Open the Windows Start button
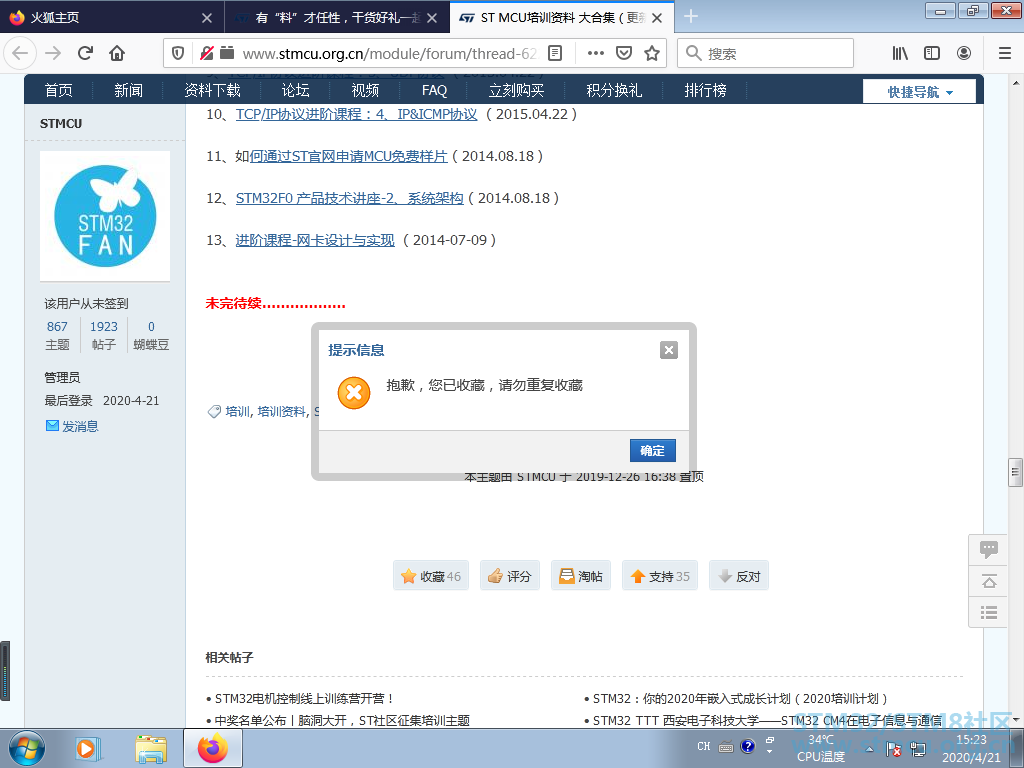Viewport: 1024px width, 768px height. pos(27,748)
